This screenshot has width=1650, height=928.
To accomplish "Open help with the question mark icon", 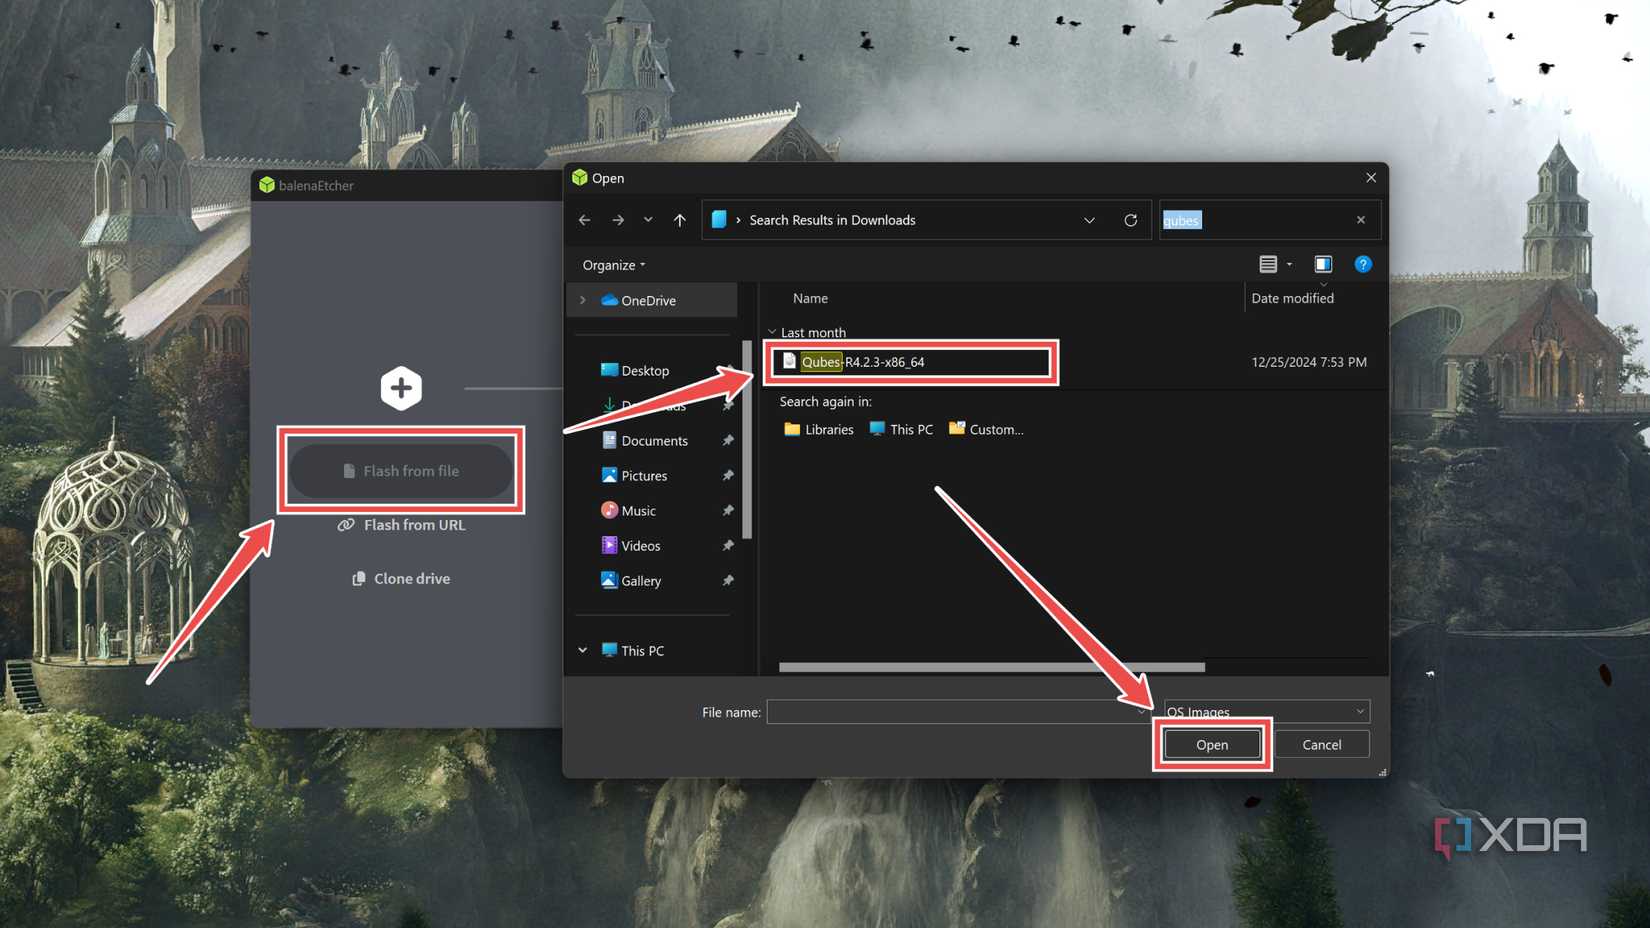I will point(1363,264).
